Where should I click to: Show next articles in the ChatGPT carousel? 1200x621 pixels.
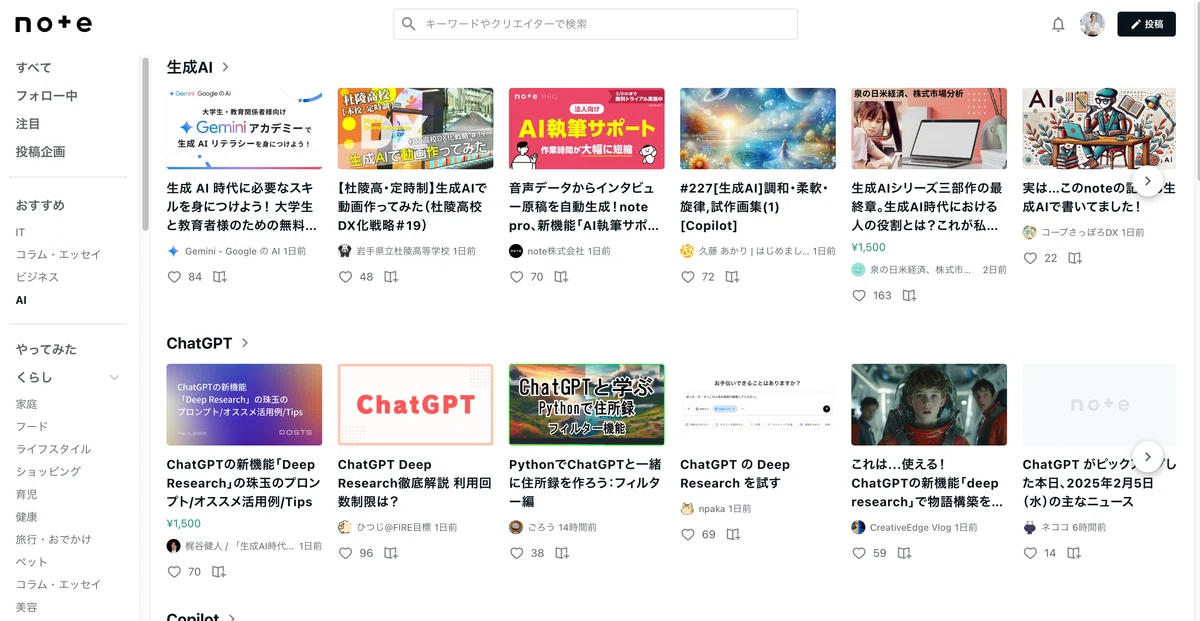(x=1148, y=457)
